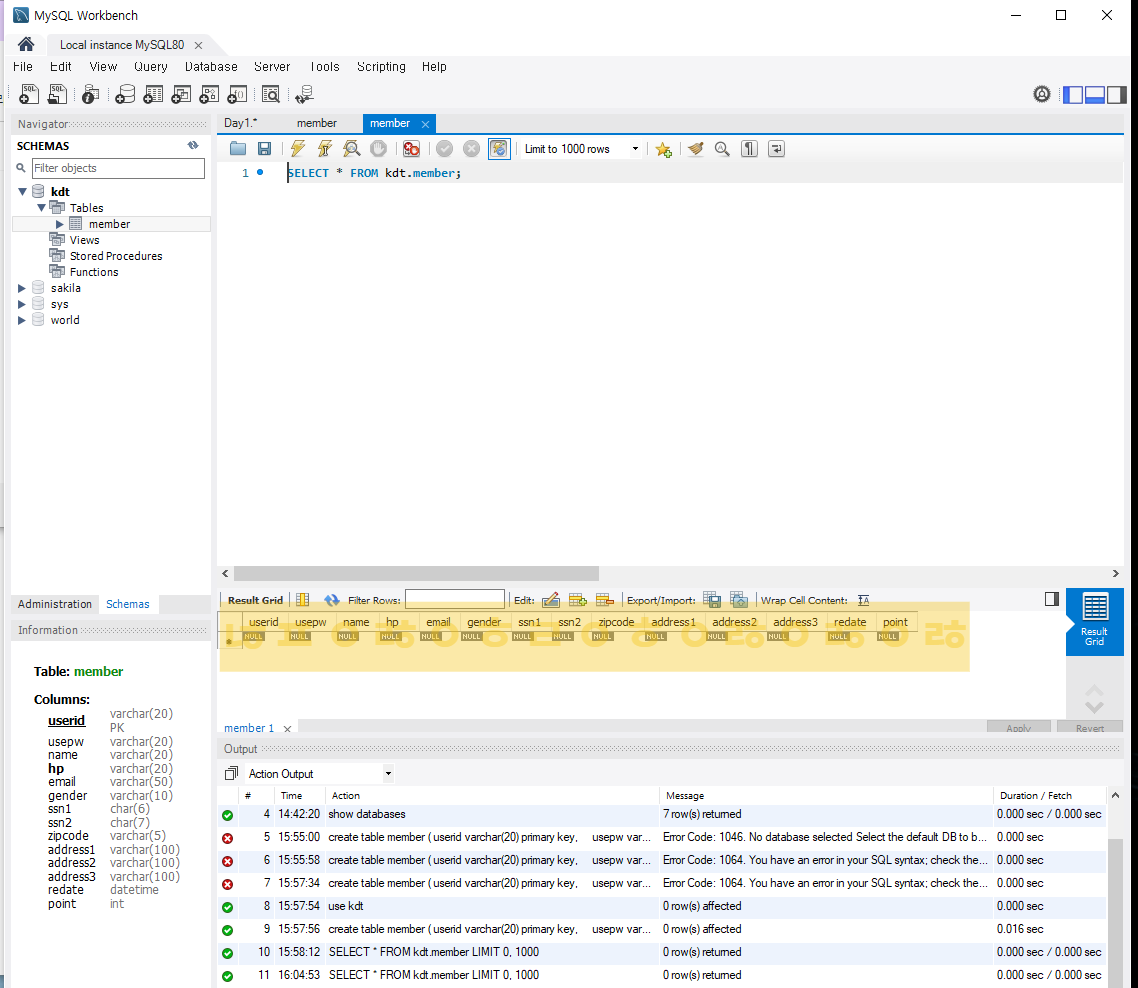The height and width of the screenshot is (988, 1138).
Task: Open the Action Output dropdown
Action: [x=388, y=774]
